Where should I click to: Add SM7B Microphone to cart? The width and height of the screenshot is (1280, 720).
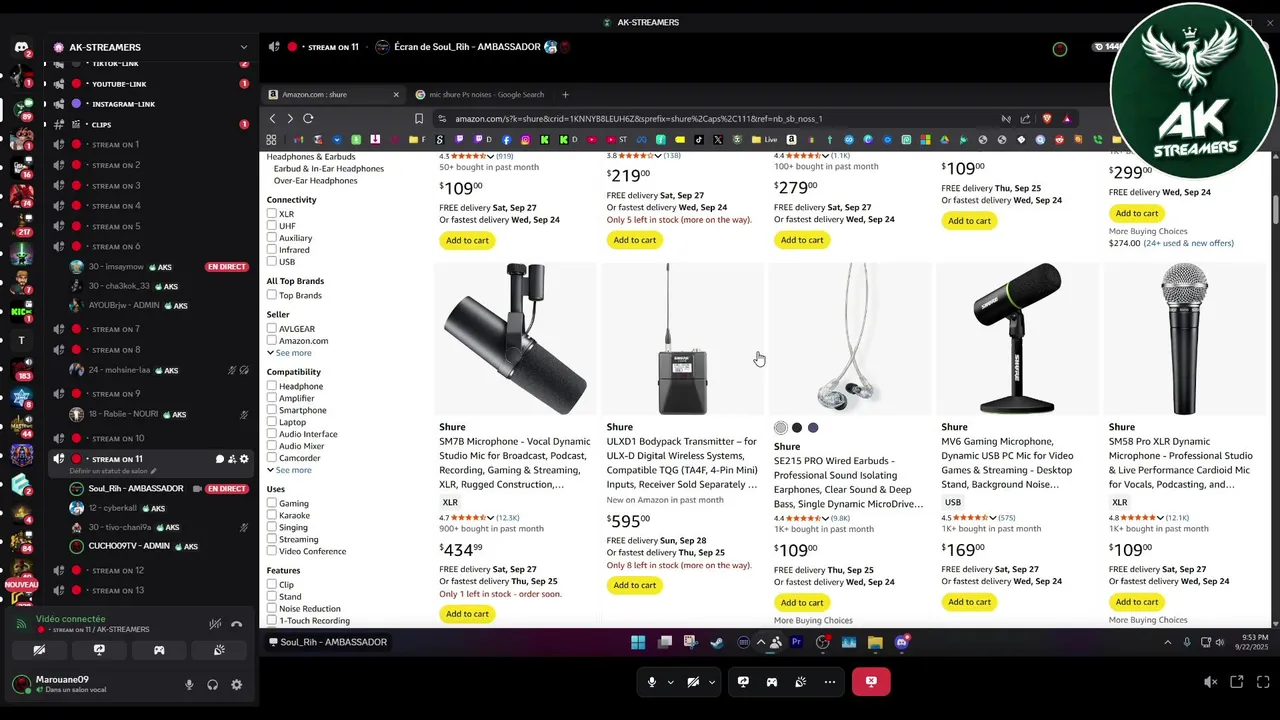click(x=467, y=614)
